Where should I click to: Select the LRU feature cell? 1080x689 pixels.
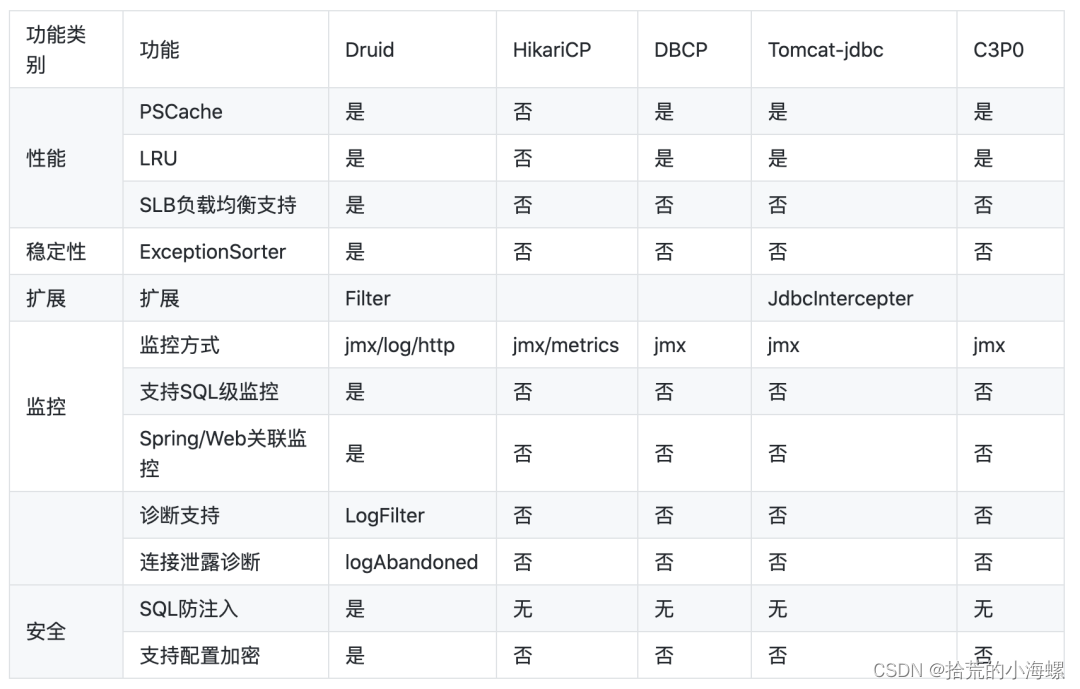(x=226, y=158)
